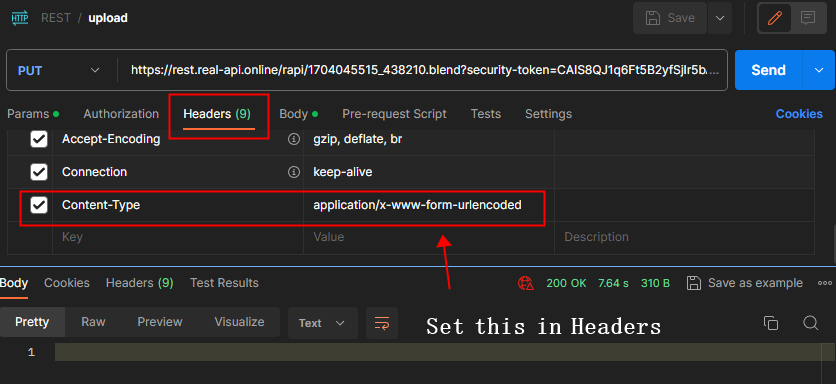The height and width of the screenshot is (384, 836).
Task: Click Save as example
Action: [x=745, y=283]
